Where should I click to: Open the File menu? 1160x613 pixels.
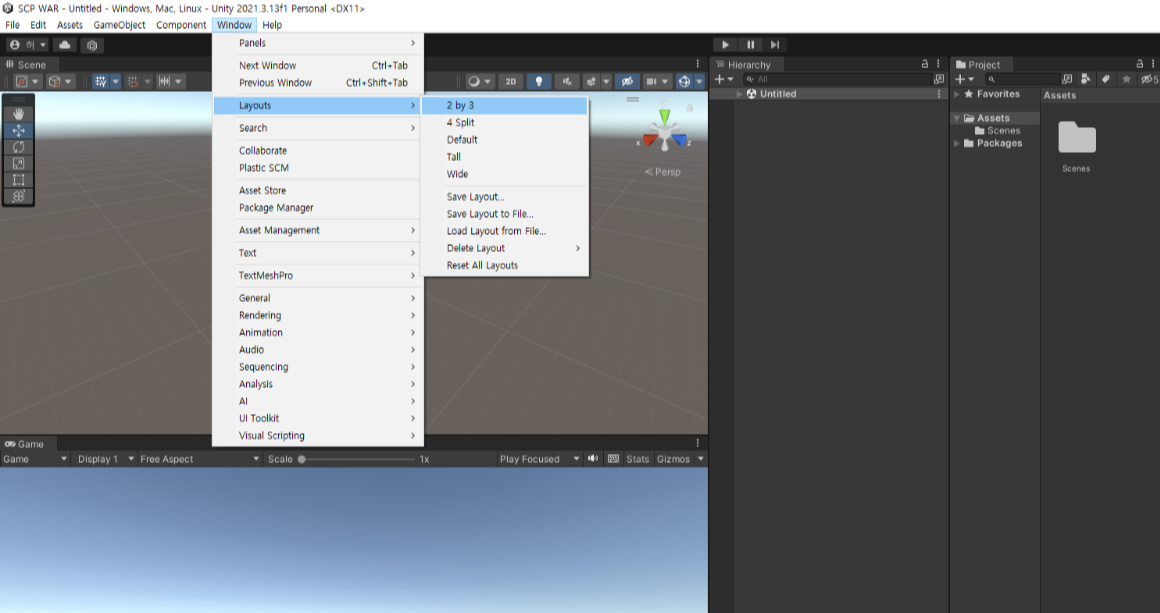click(13, 24)
